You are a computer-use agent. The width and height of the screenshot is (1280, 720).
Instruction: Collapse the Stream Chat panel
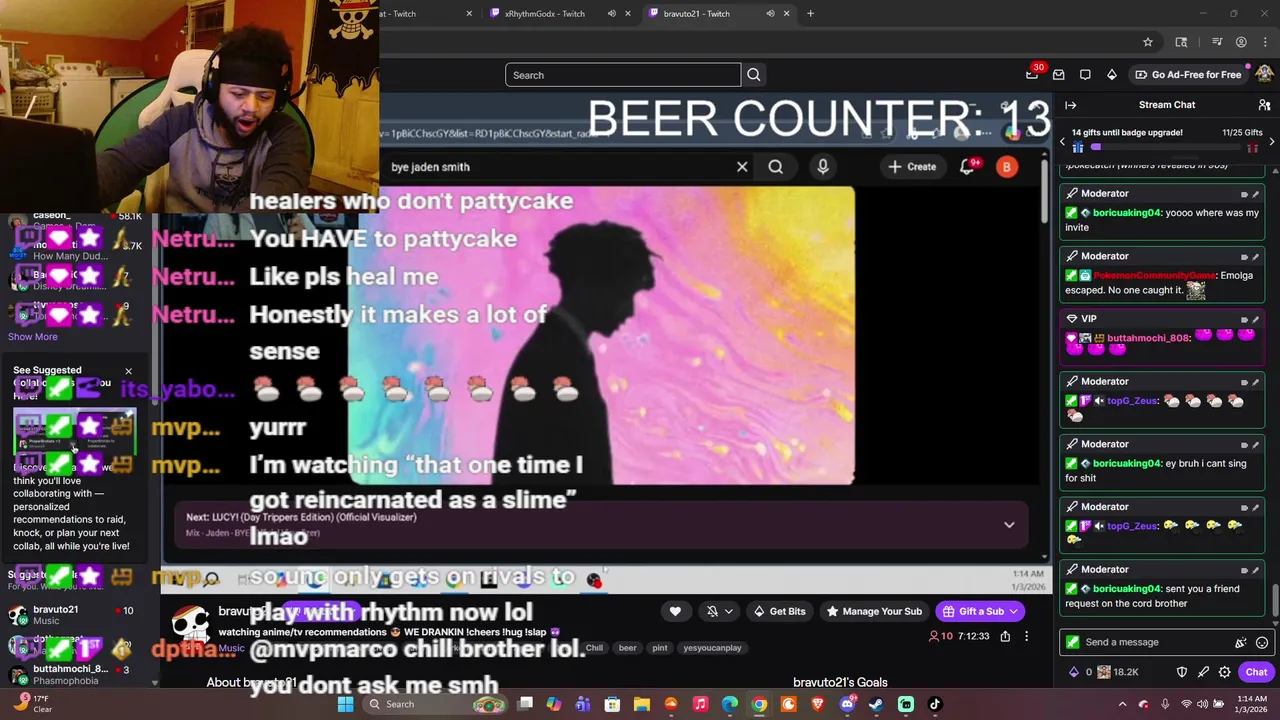(x=1070, y=105)
